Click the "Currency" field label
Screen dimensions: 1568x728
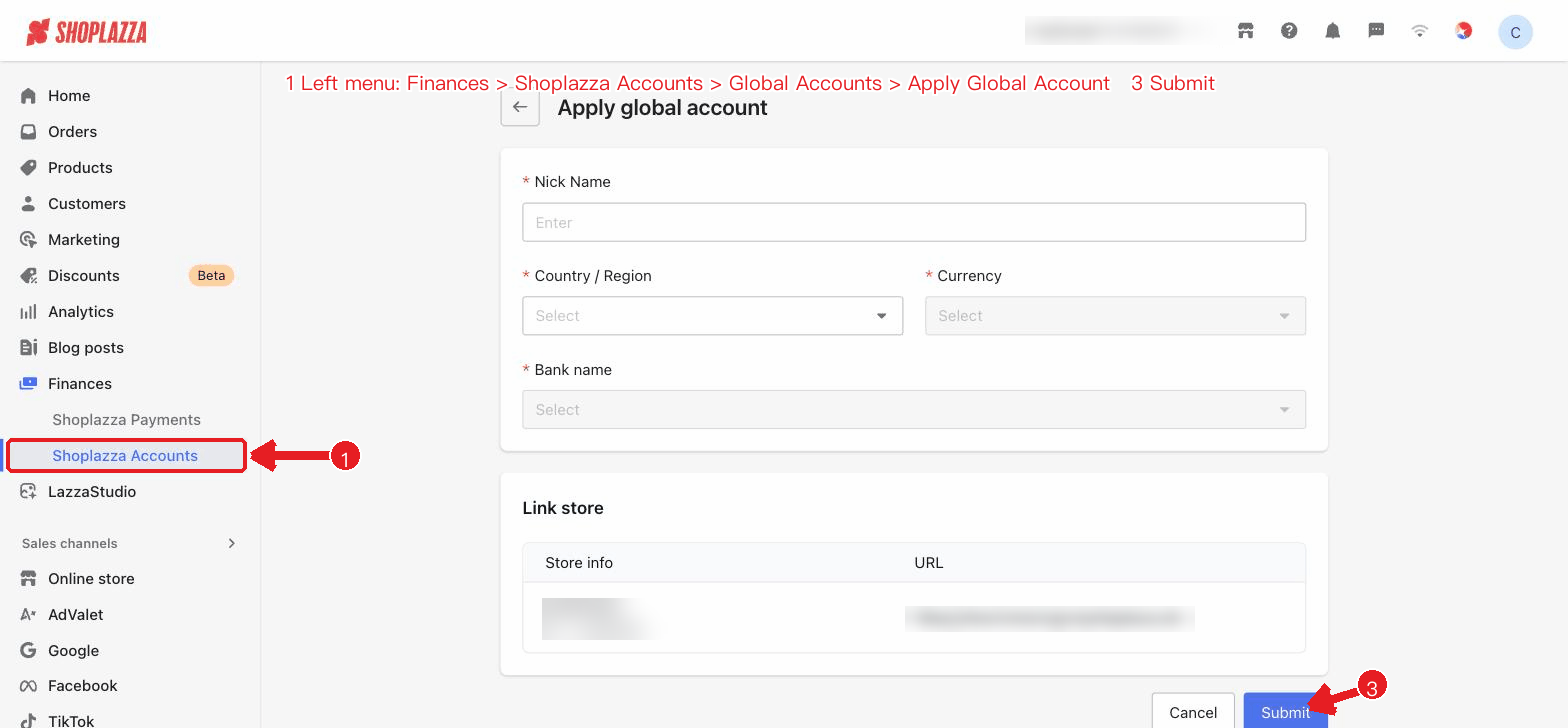[969, 276]
